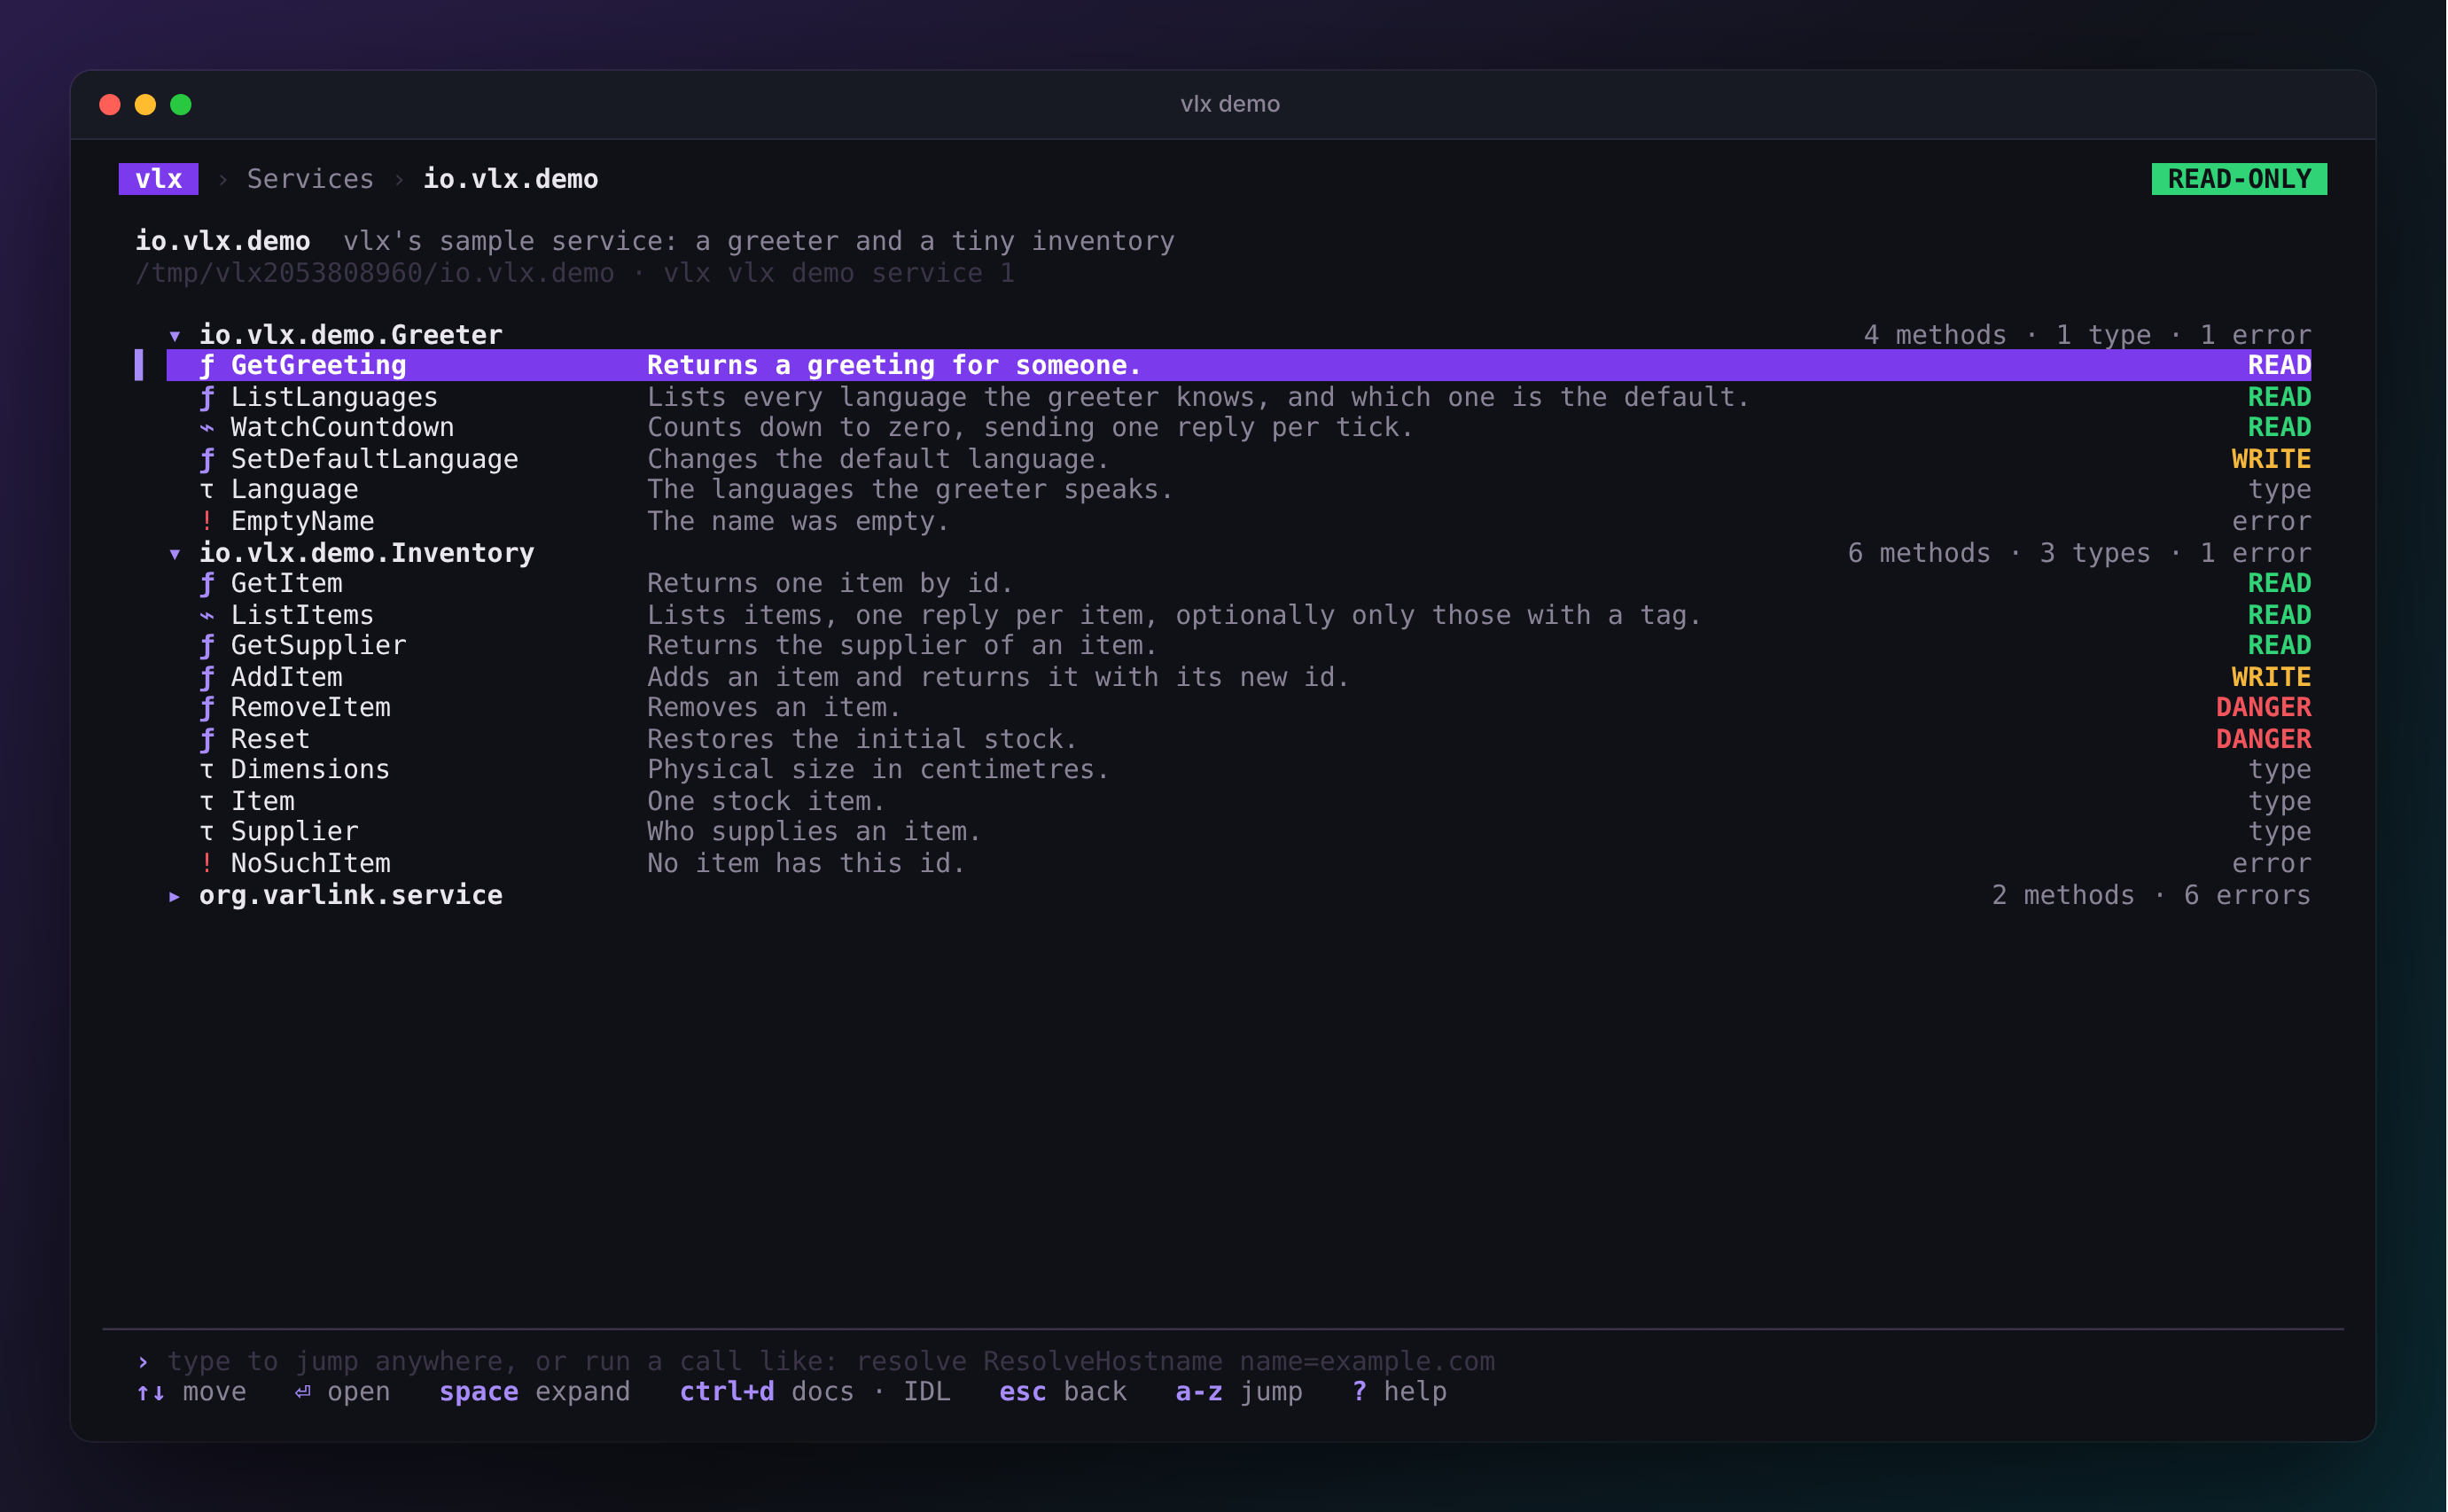Click the method icon beside RemoveItem
This screenshot has height=1512, width=2448.
click(x=207, y=707)
